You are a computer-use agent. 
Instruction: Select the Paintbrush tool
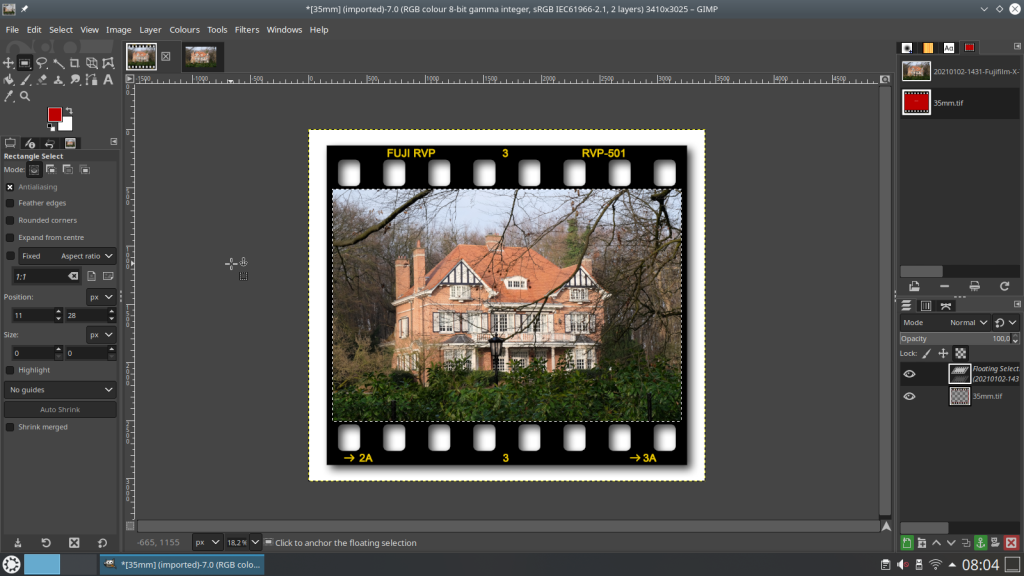click(x=25, y=80)
